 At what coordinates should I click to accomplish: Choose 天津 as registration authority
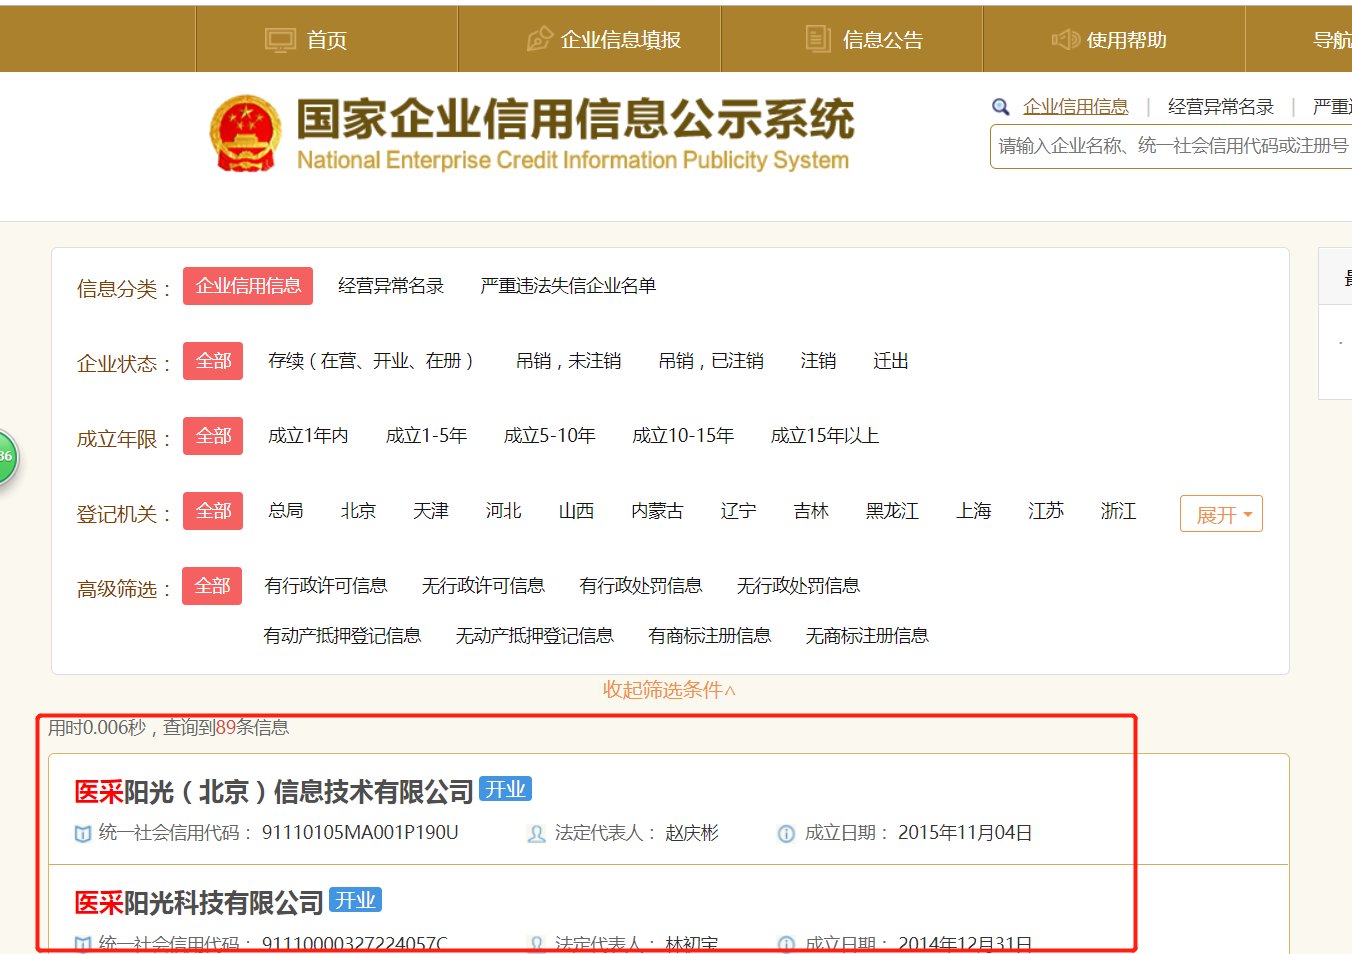pyautogui.click(x=431, y=511)
